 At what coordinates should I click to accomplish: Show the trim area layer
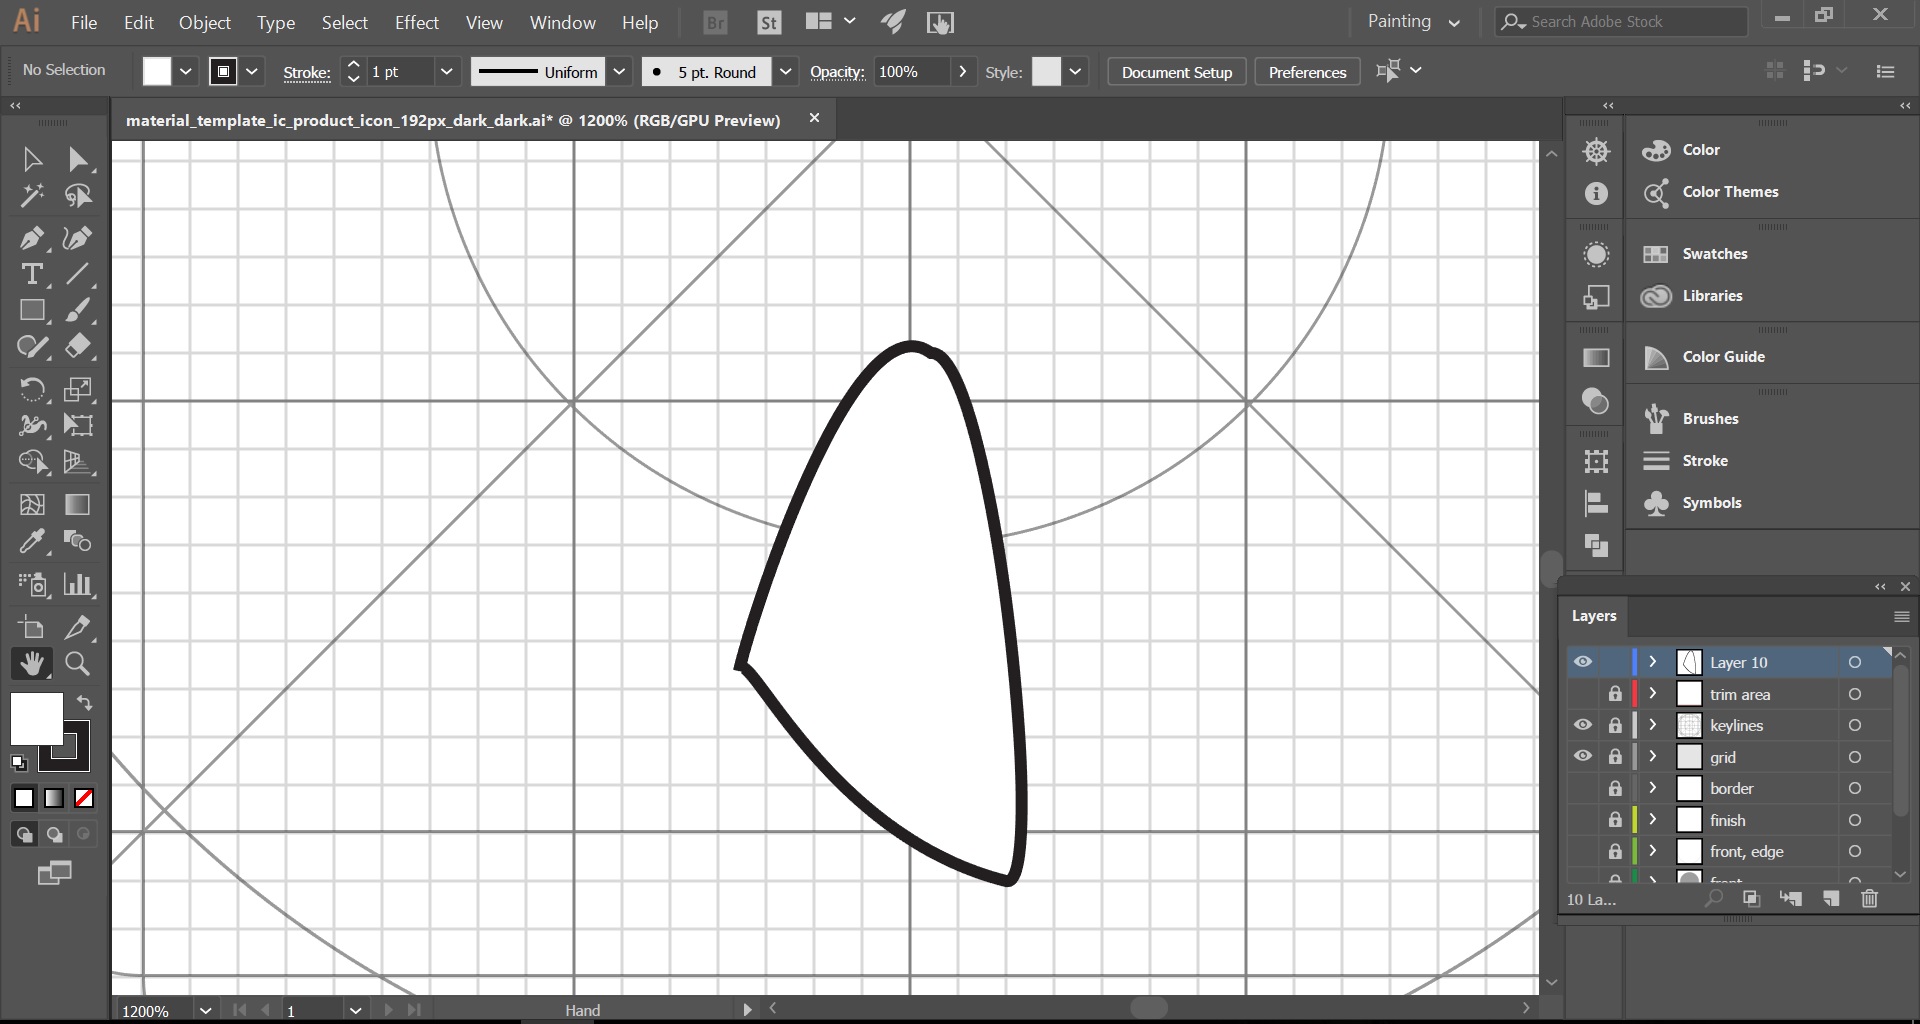click(1583, 694)
